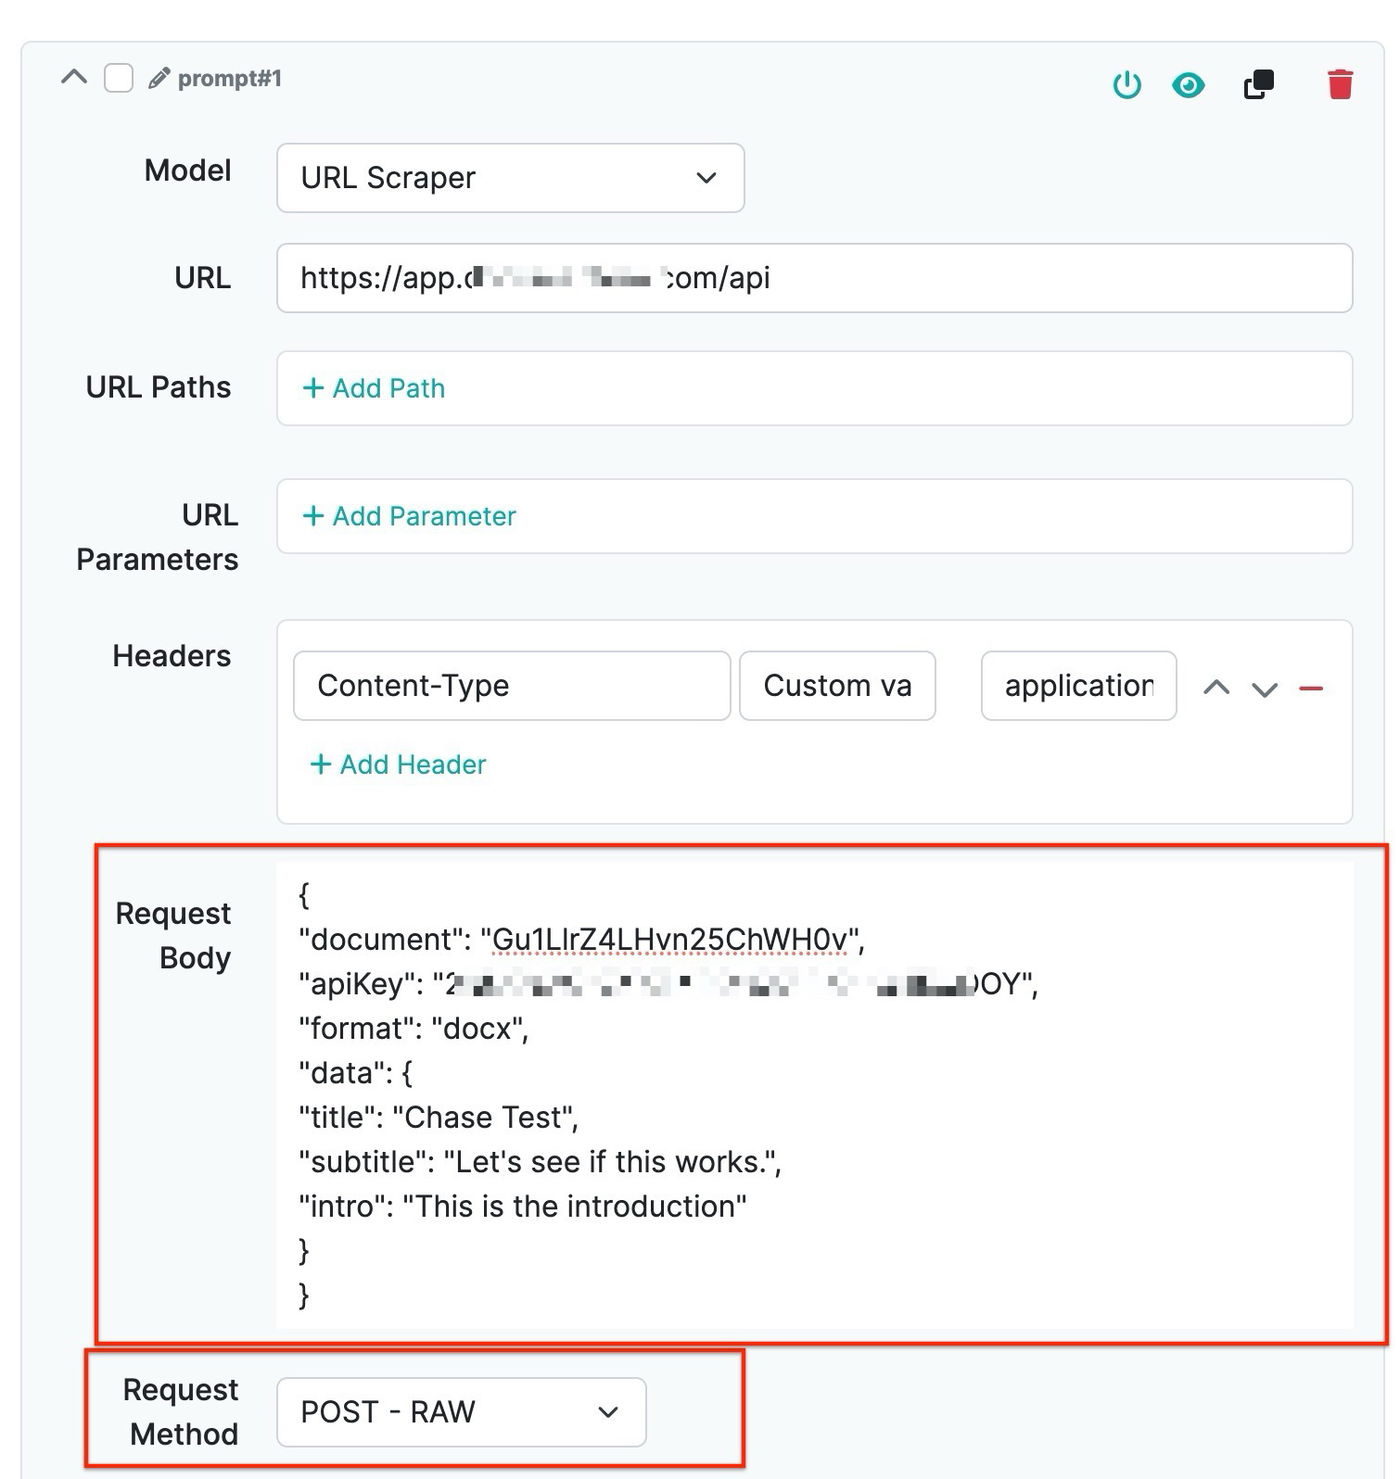Image resolution: width=1400 pixels, height=1479 pixels.
Task: Toggle the eye visibility icon
Action: [1188, 85]
